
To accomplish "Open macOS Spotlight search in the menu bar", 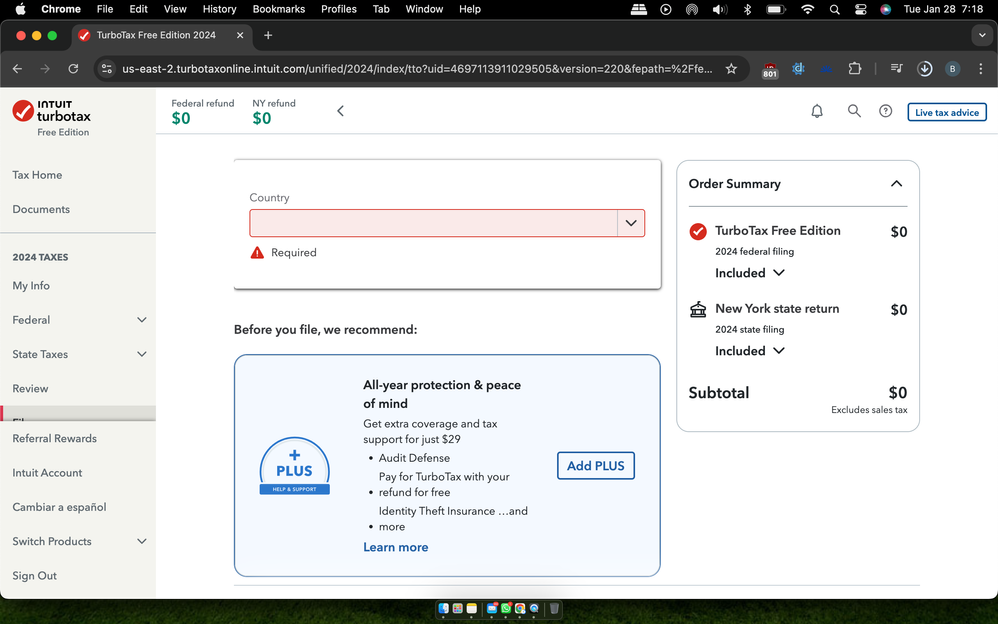I will pyautogui.click(x=834, y=9).
